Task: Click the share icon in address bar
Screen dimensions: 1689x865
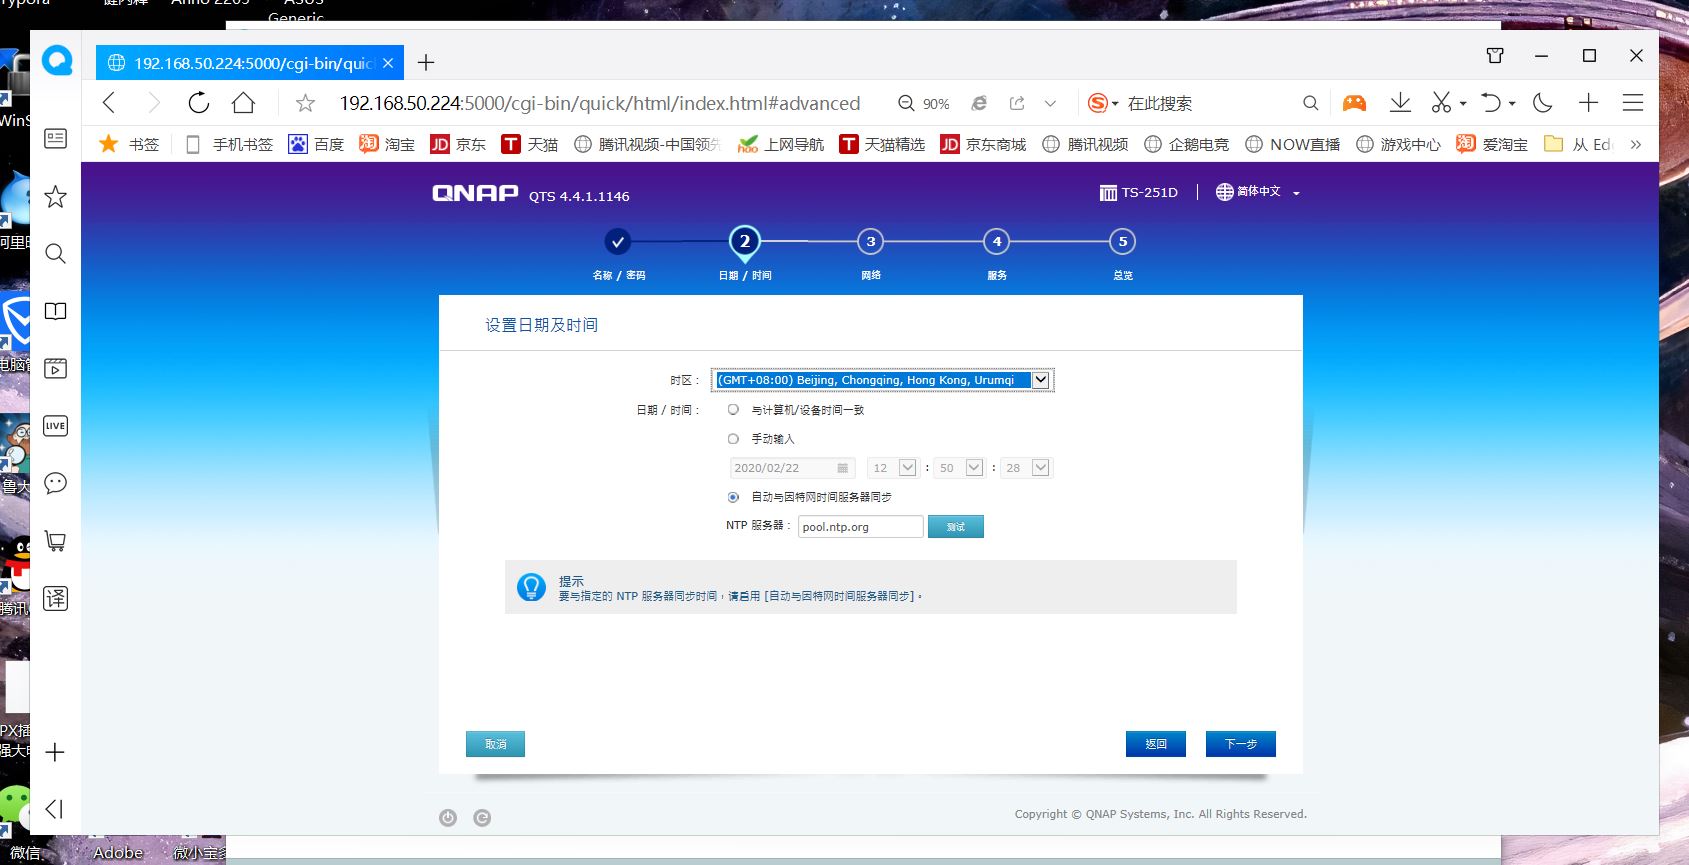Action: tap(1017, 103)
